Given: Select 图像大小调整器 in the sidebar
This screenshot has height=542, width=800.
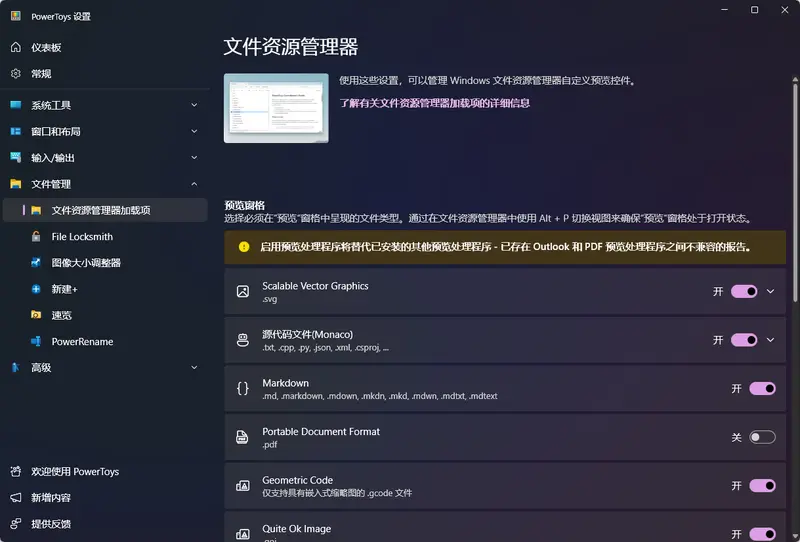Looking at the screenshot, I should click(105, 262).
